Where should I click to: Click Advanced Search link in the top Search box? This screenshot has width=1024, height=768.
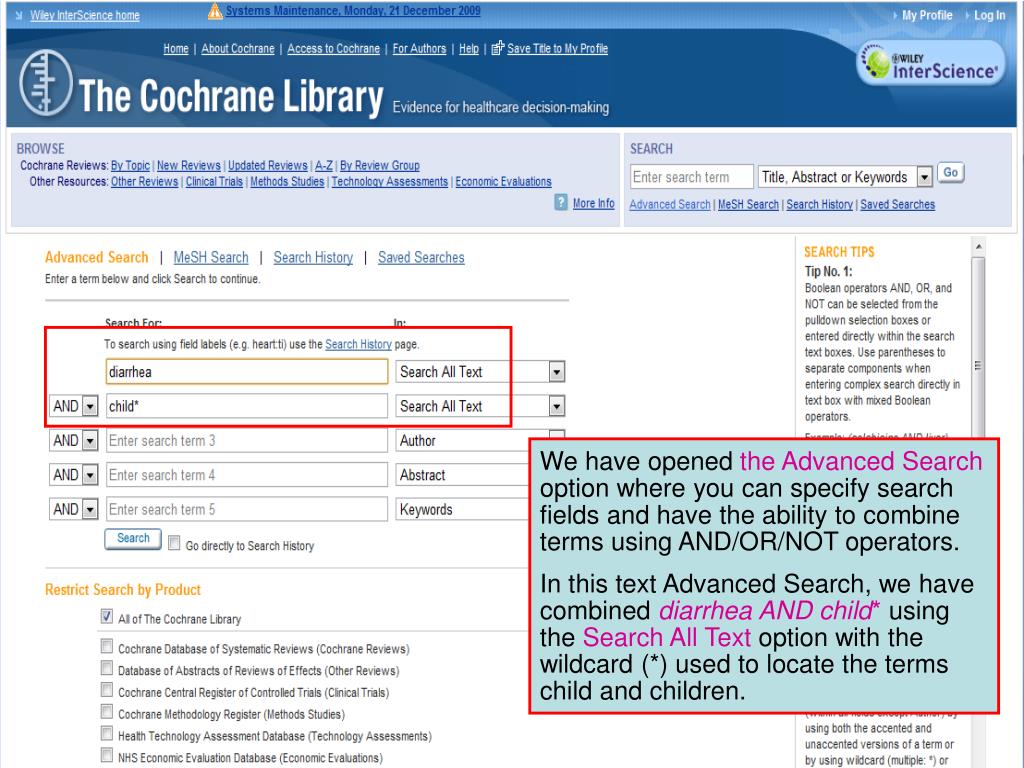[x=670, y=204]
